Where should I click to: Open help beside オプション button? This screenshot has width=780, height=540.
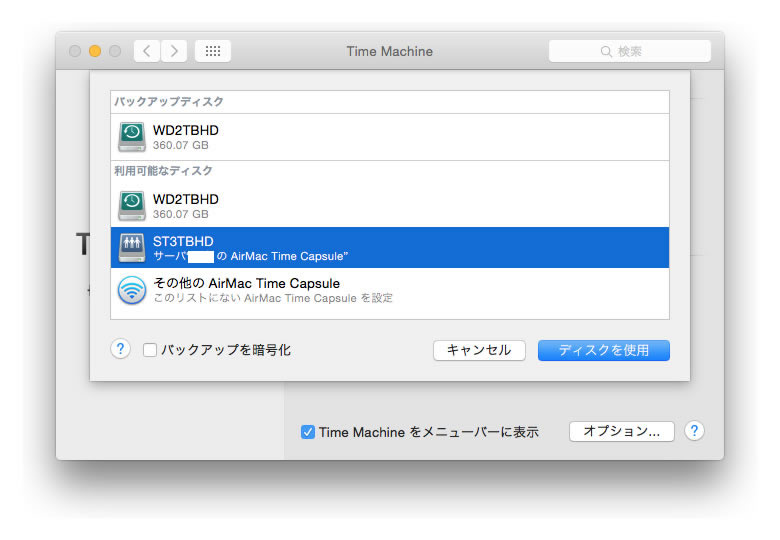(694, 431)
